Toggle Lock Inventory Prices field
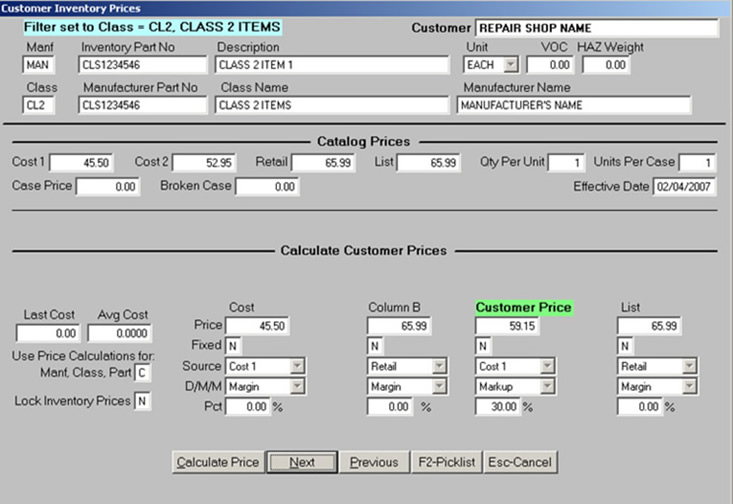The height and width of the screenshot is (504, 733). point(143,401)
